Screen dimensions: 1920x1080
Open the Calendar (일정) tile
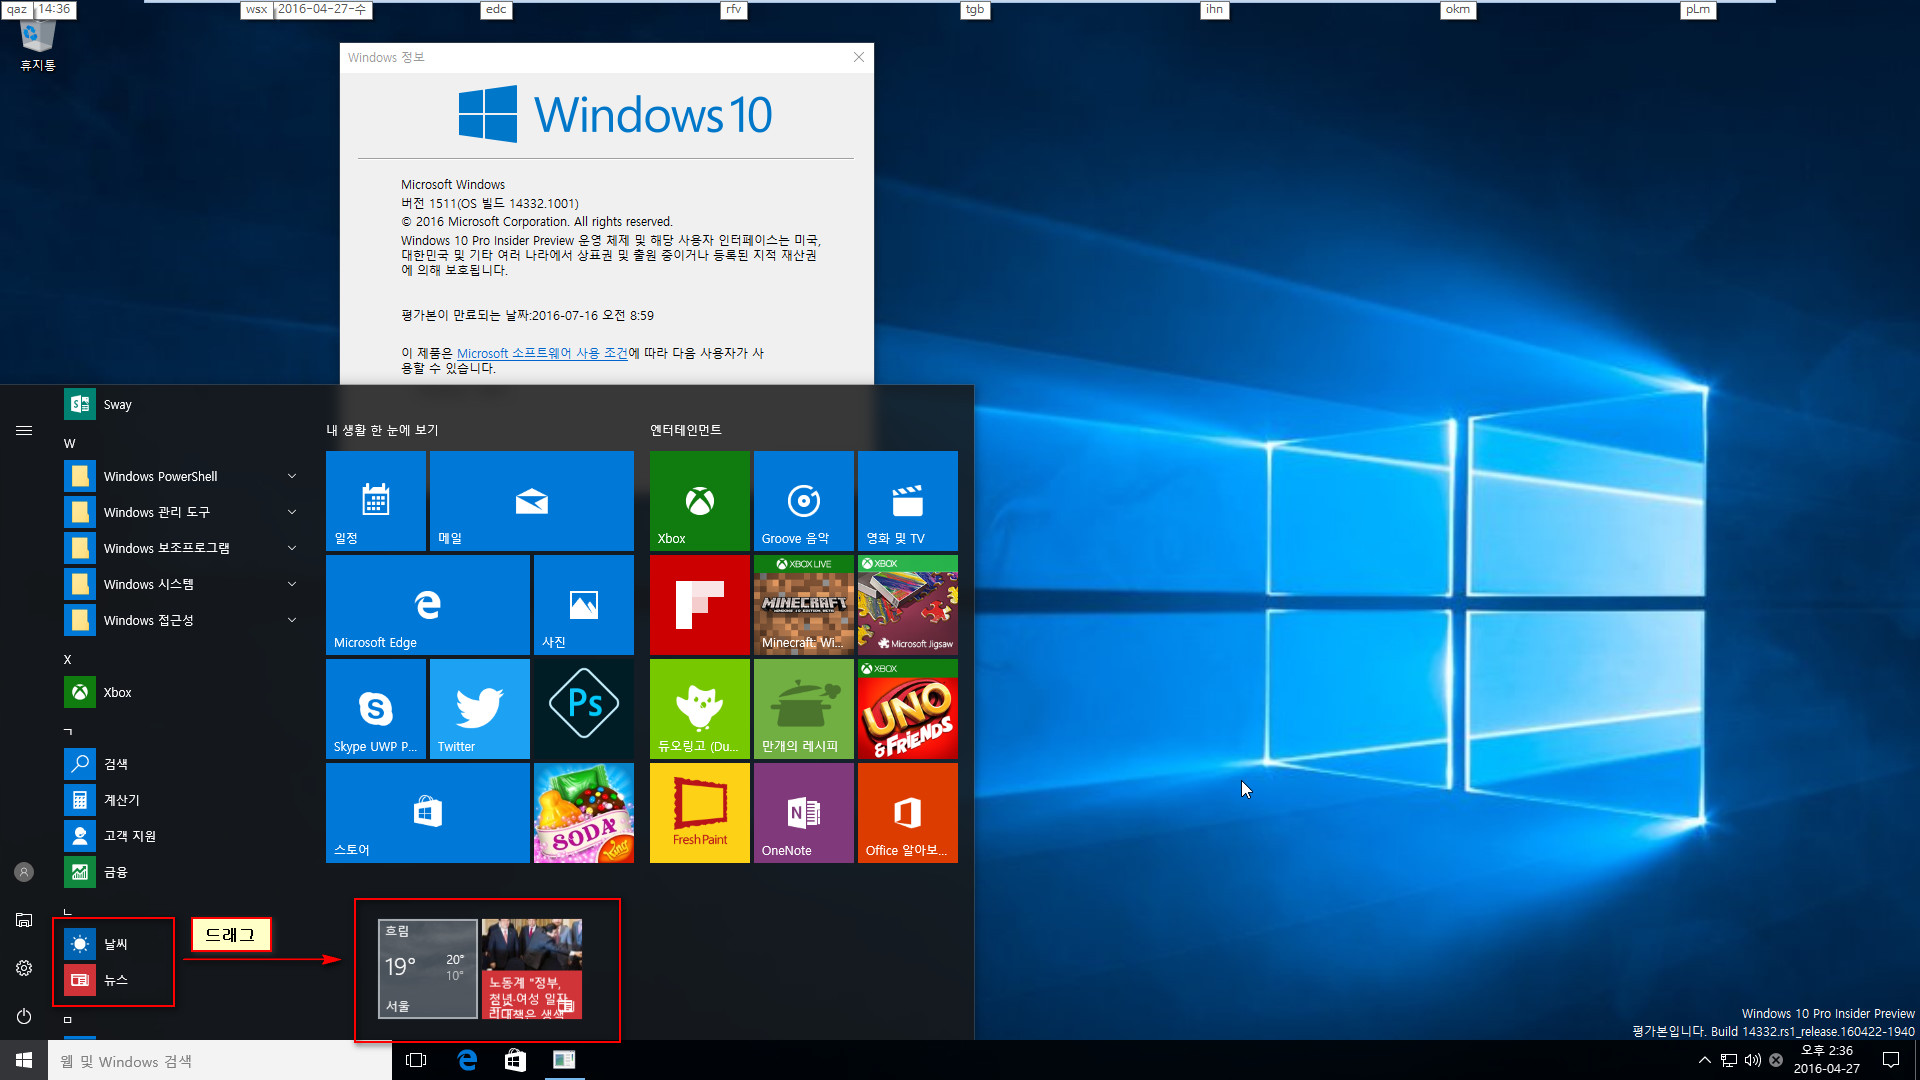(x=376, y=500)
